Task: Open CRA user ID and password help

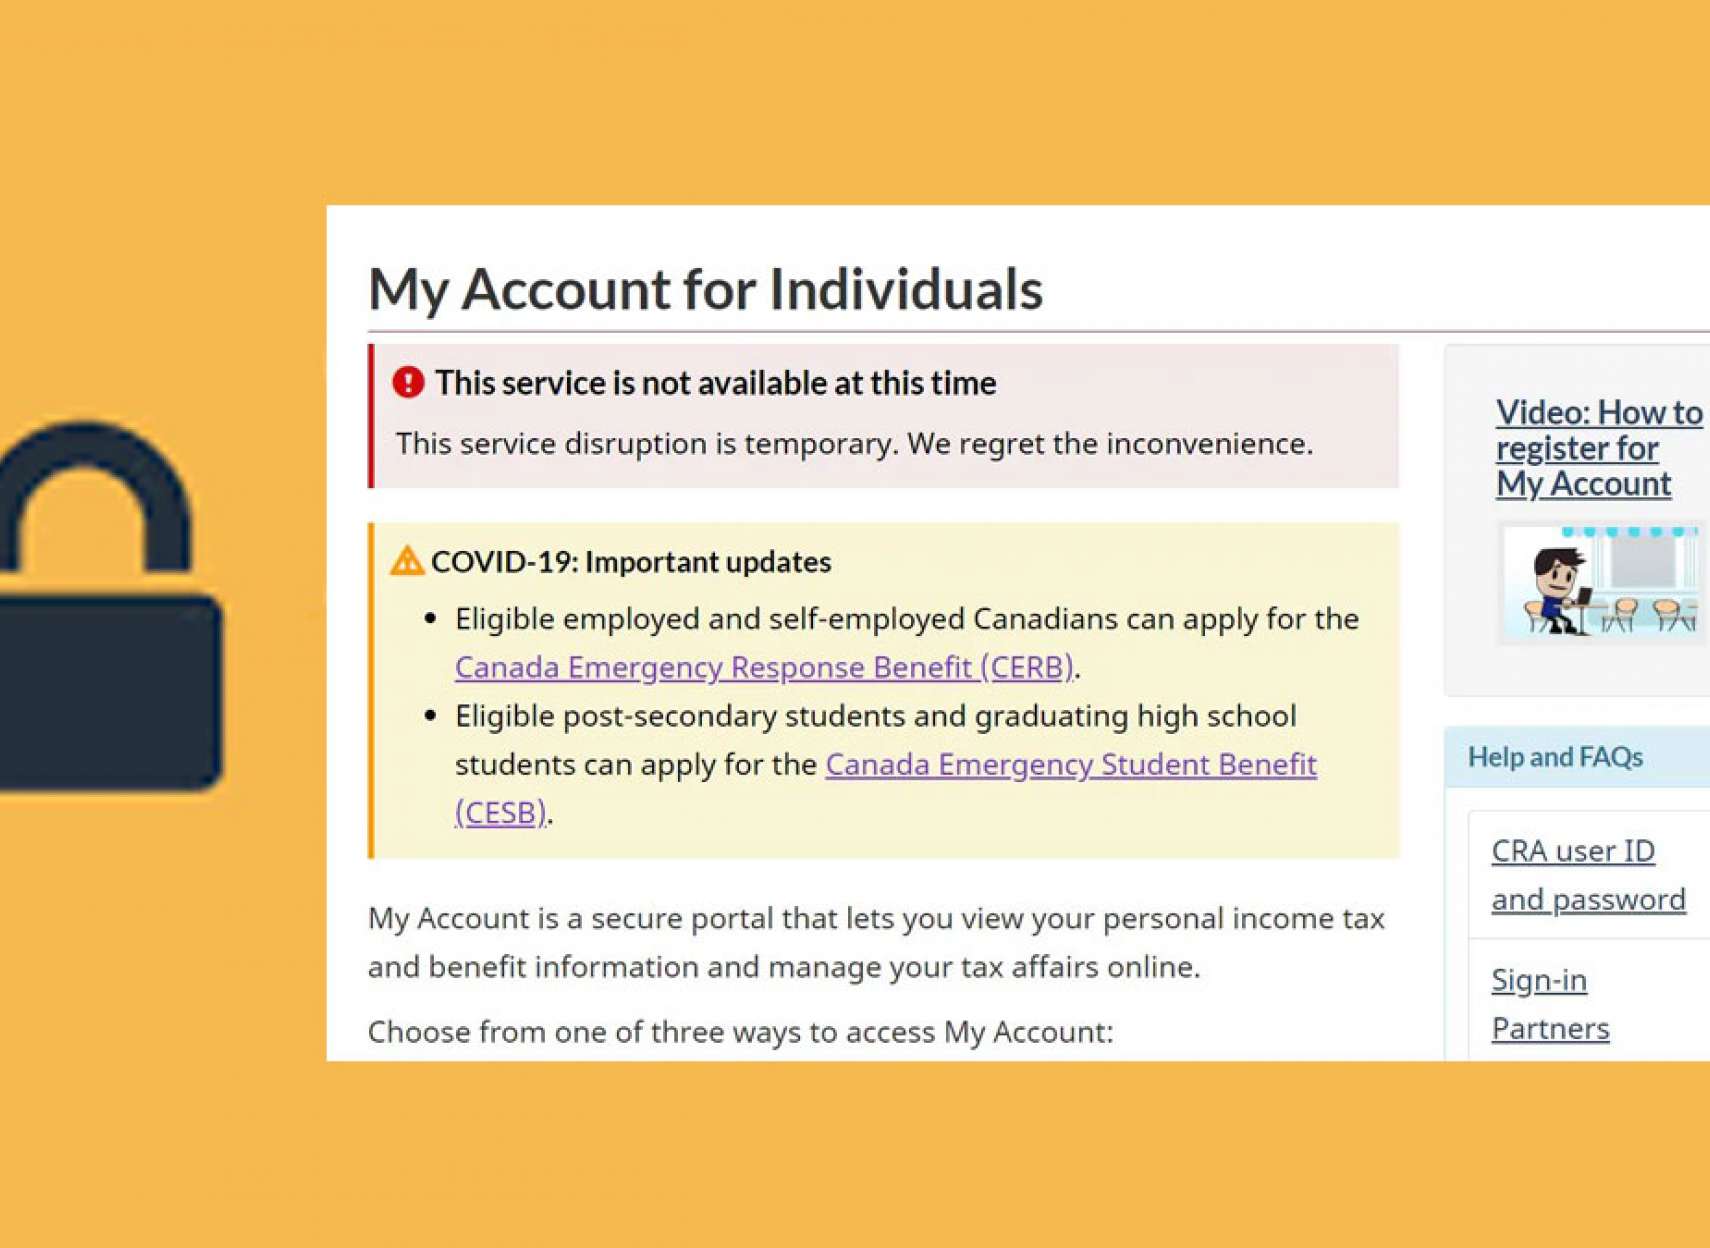Action: [1587, 875]
